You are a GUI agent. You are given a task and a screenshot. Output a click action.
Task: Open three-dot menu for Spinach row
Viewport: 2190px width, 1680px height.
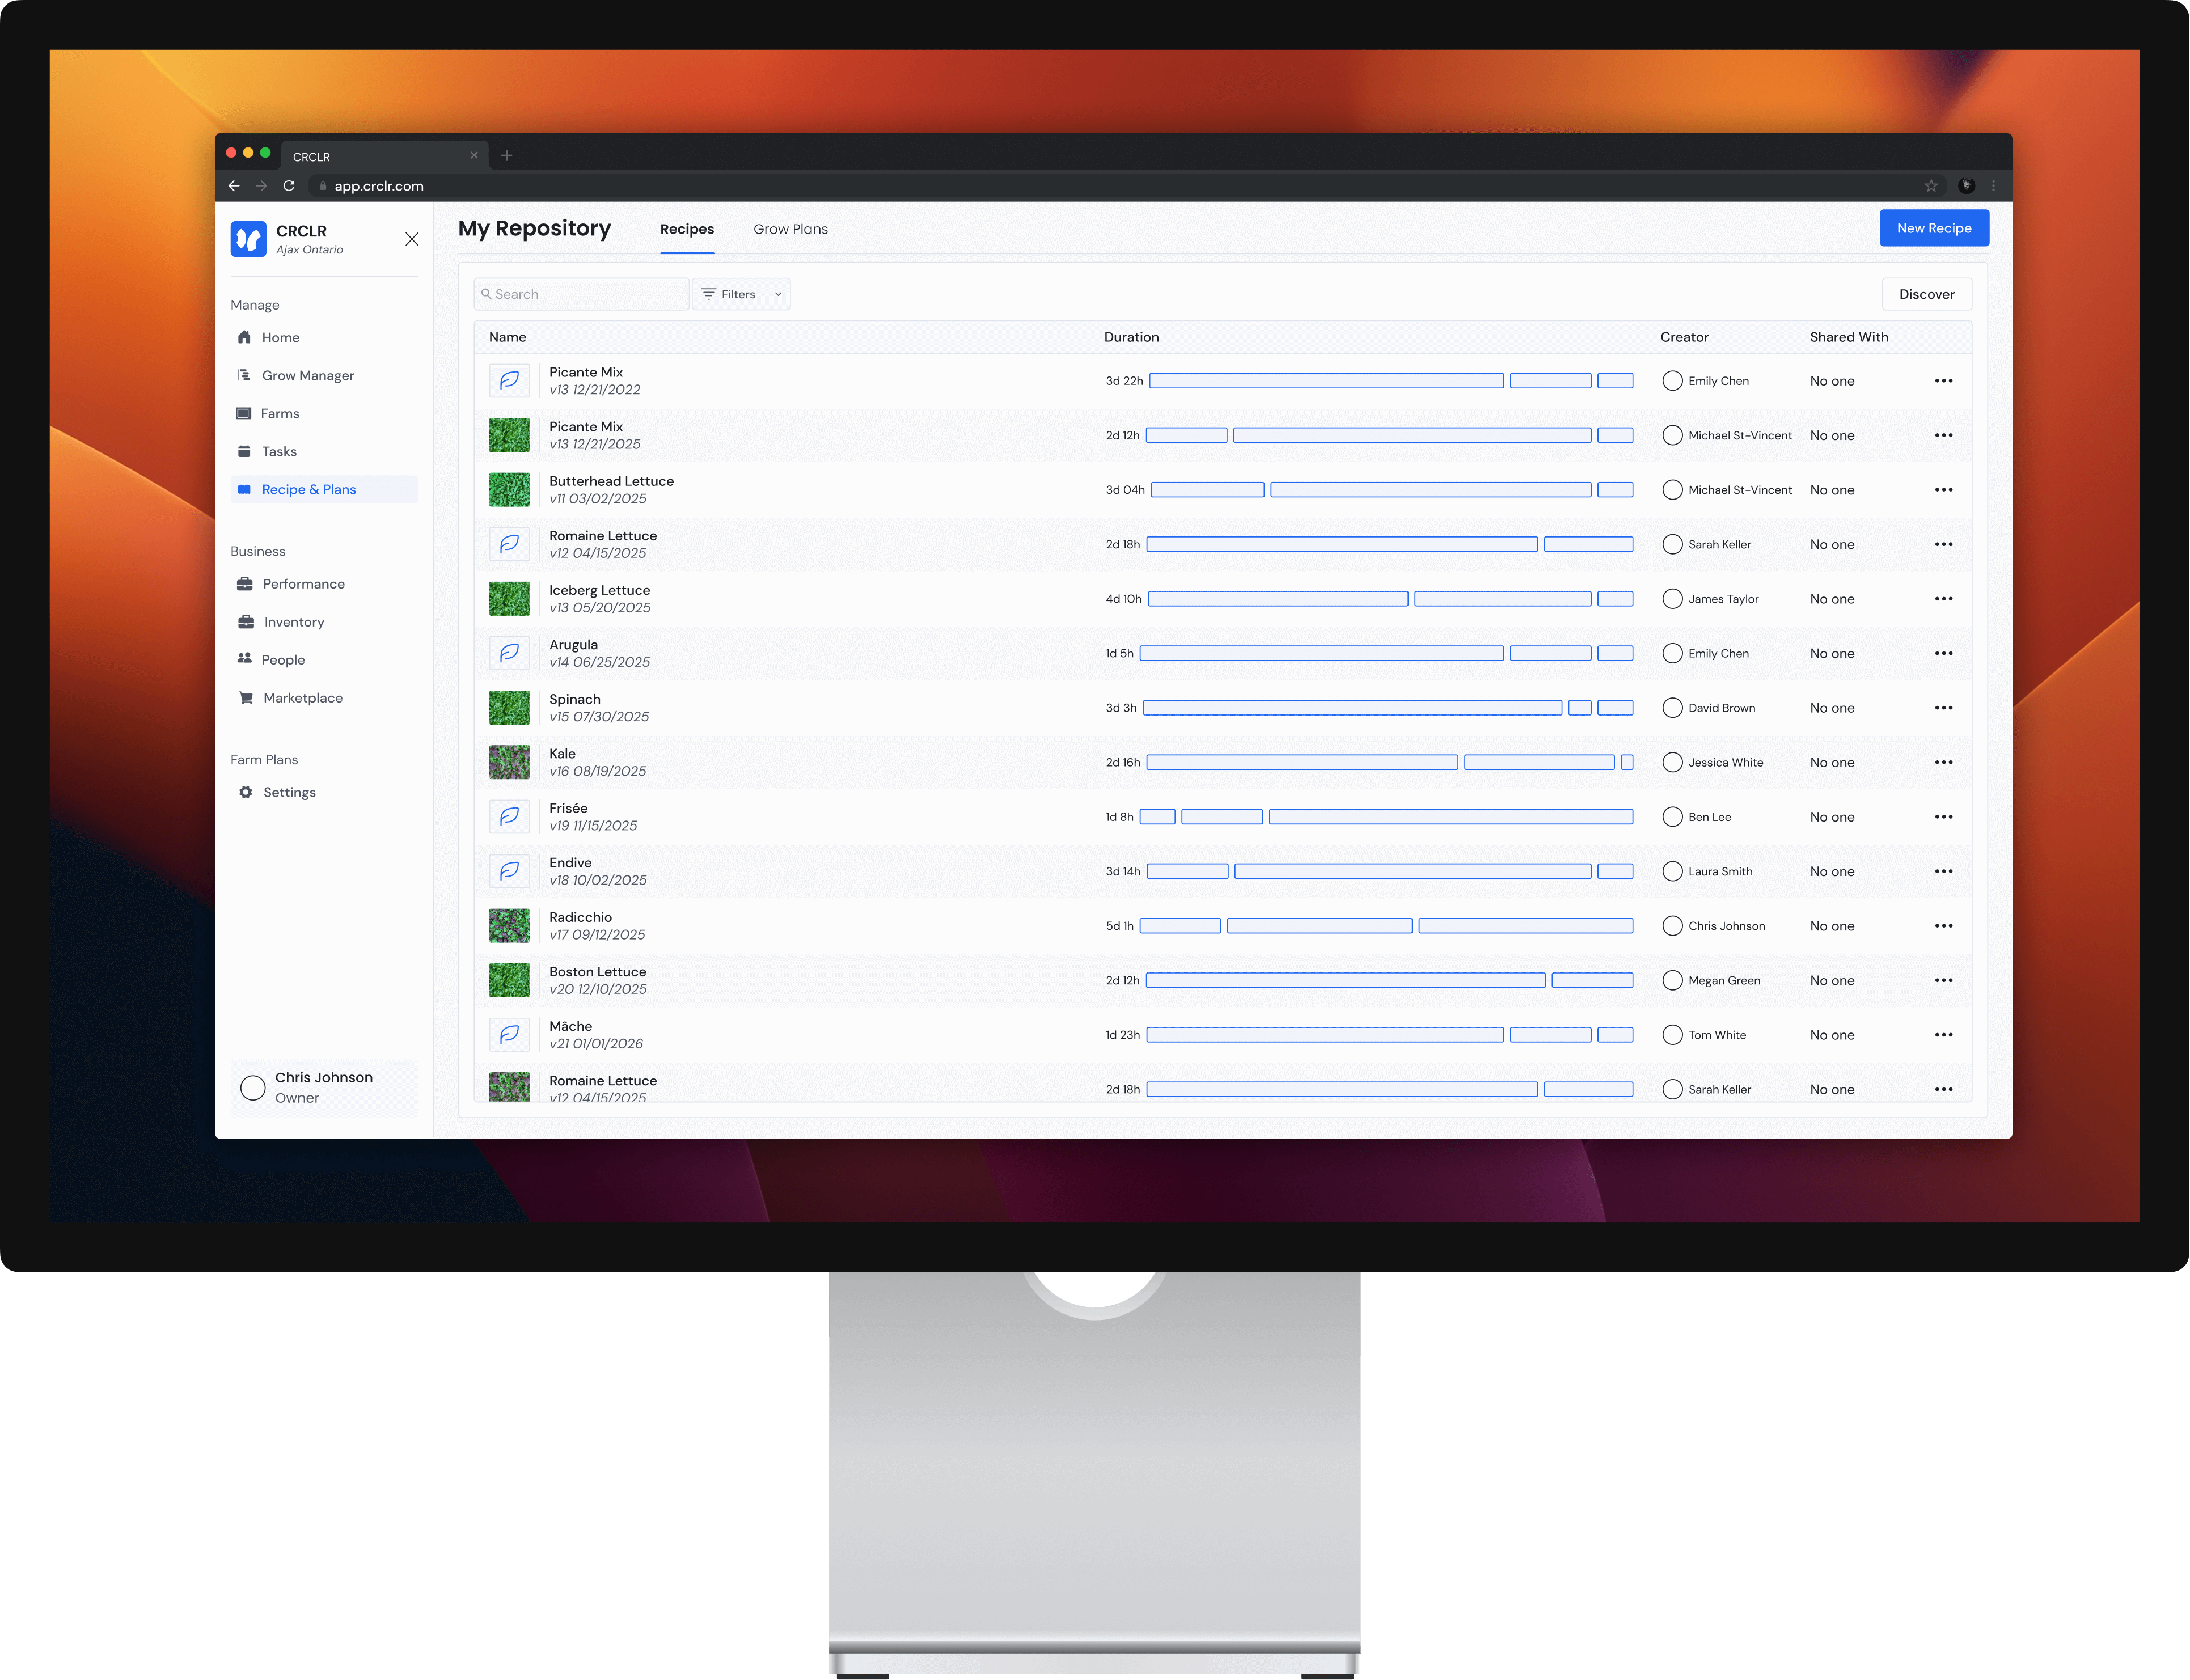(x=1943, y=708)
